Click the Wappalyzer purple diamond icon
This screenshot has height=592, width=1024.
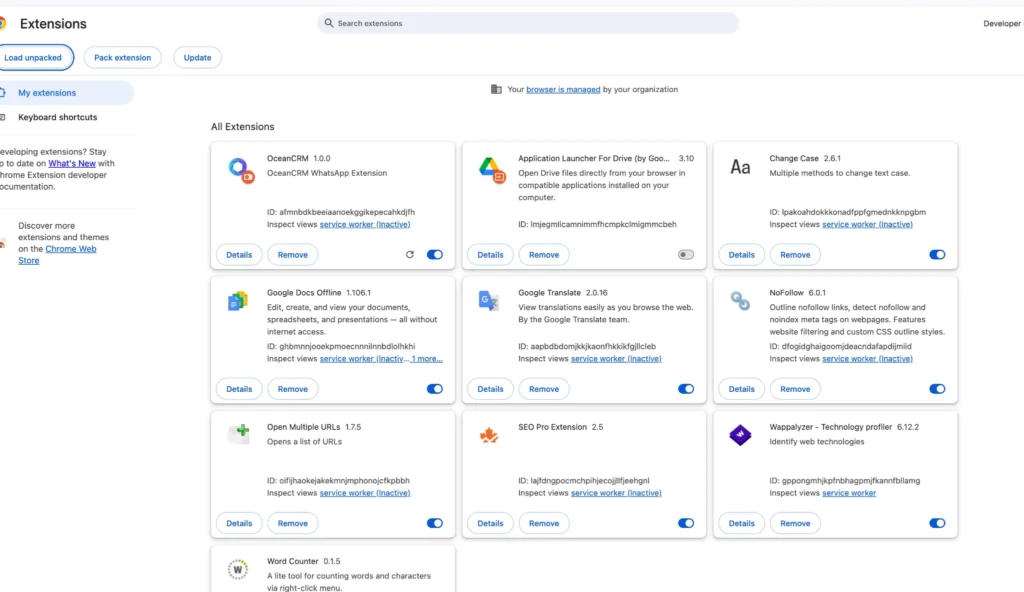[740, 435]
